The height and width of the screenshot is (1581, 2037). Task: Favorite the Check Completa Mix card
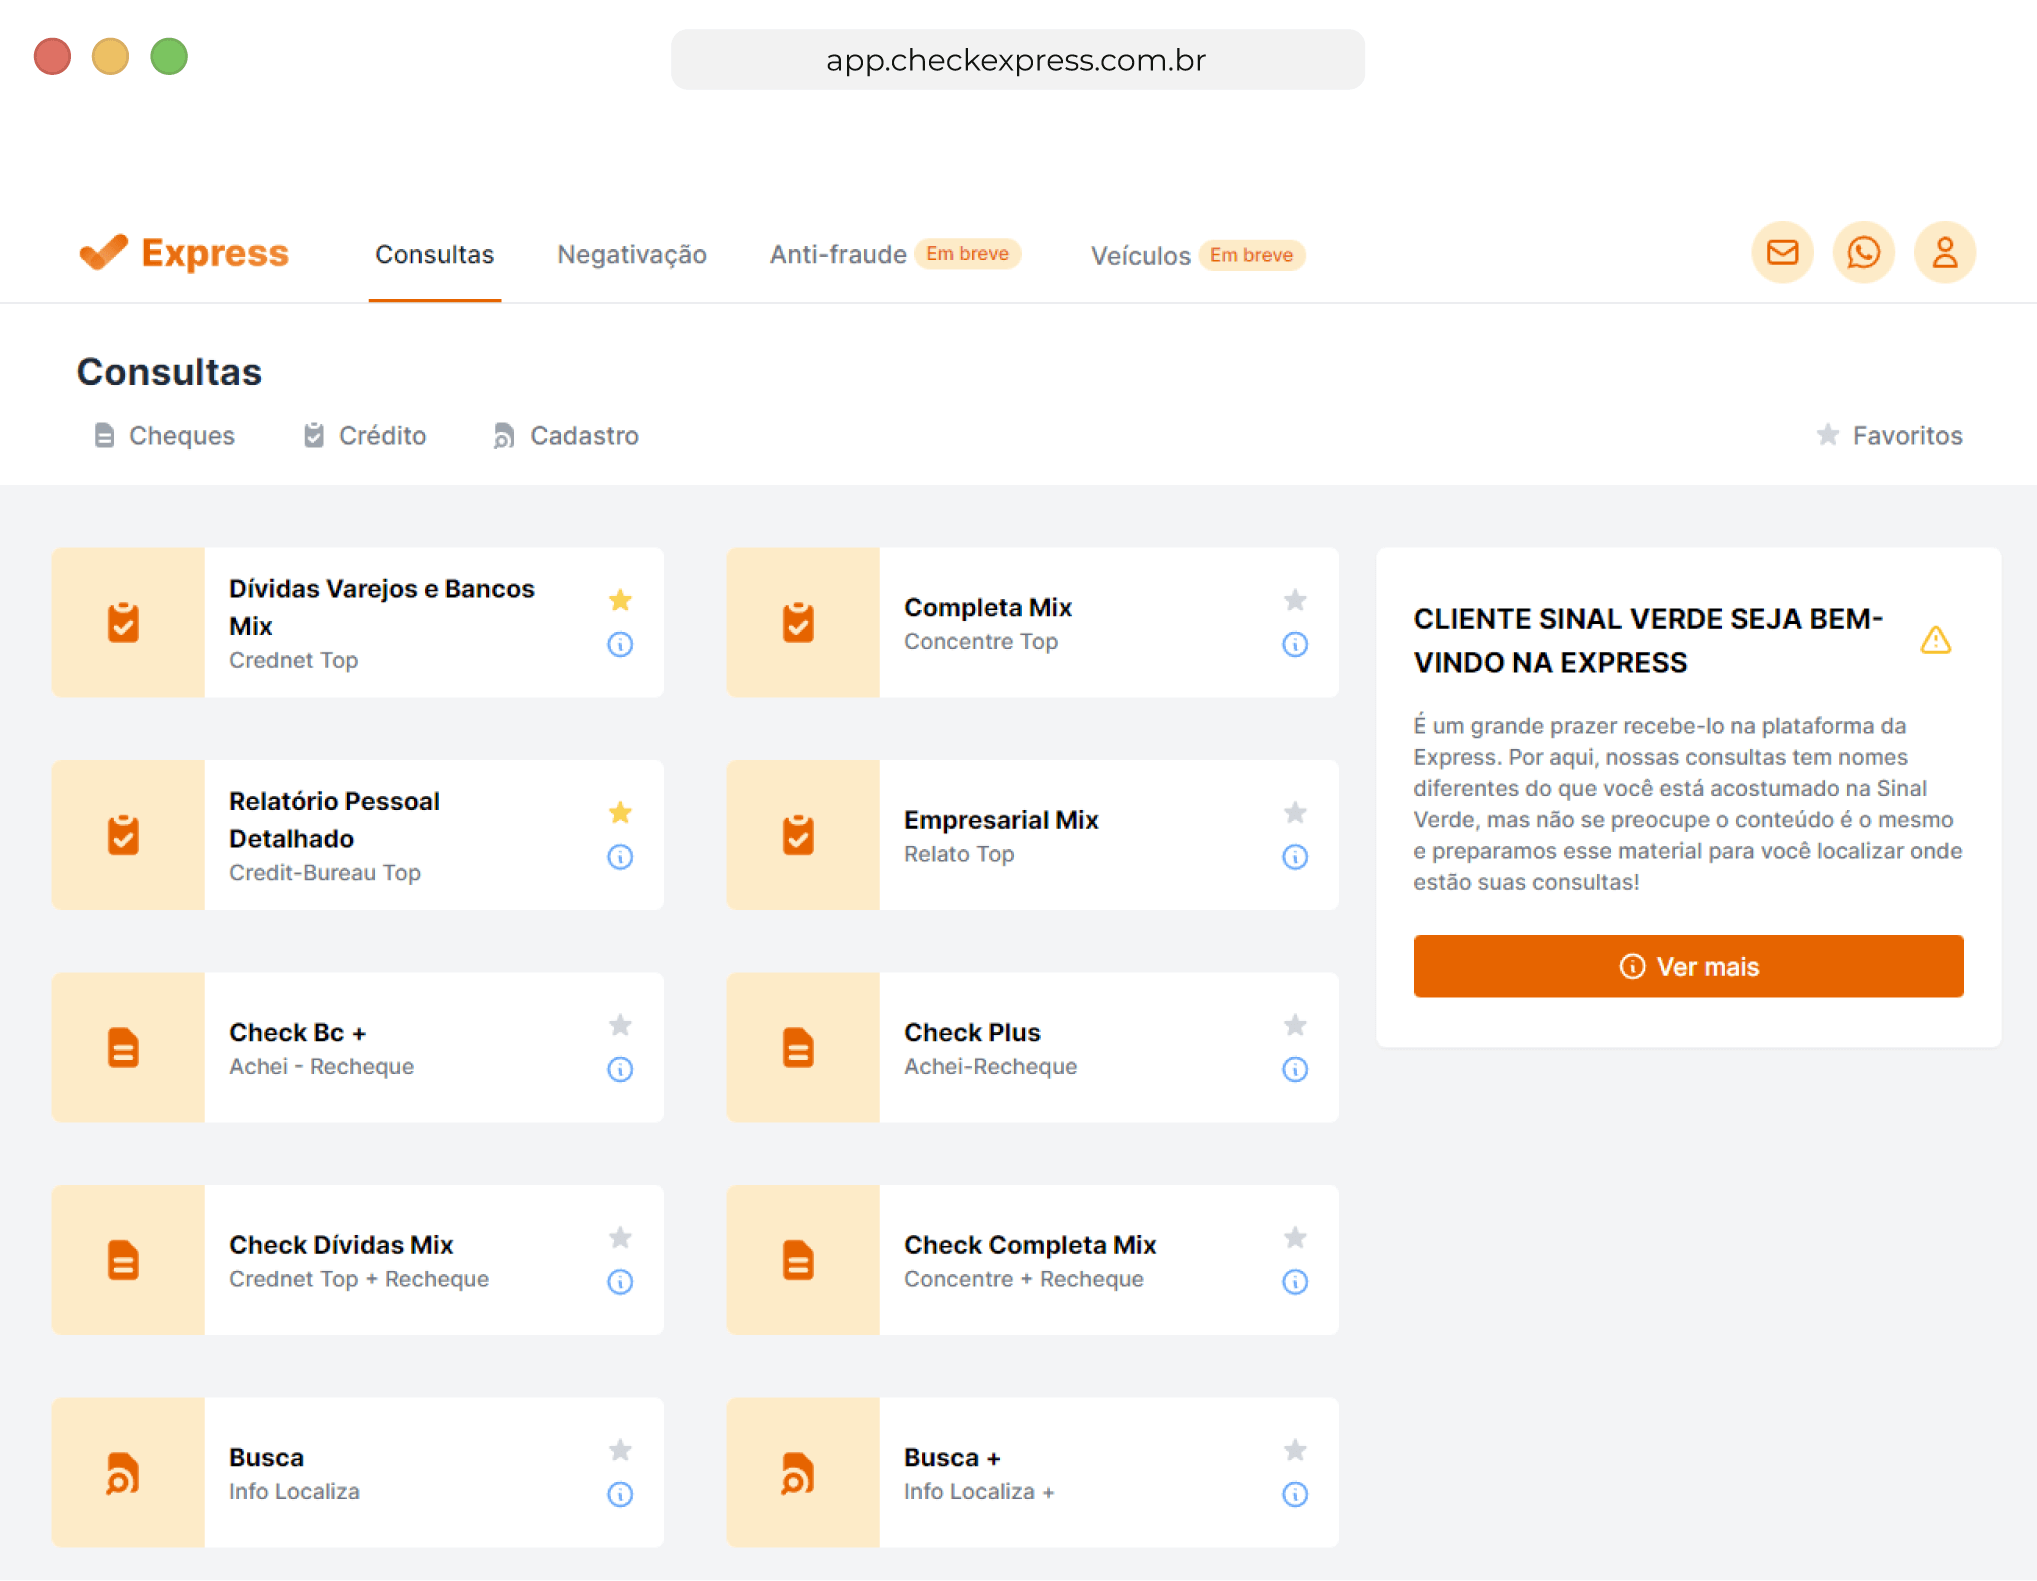coord(1295,1238)
